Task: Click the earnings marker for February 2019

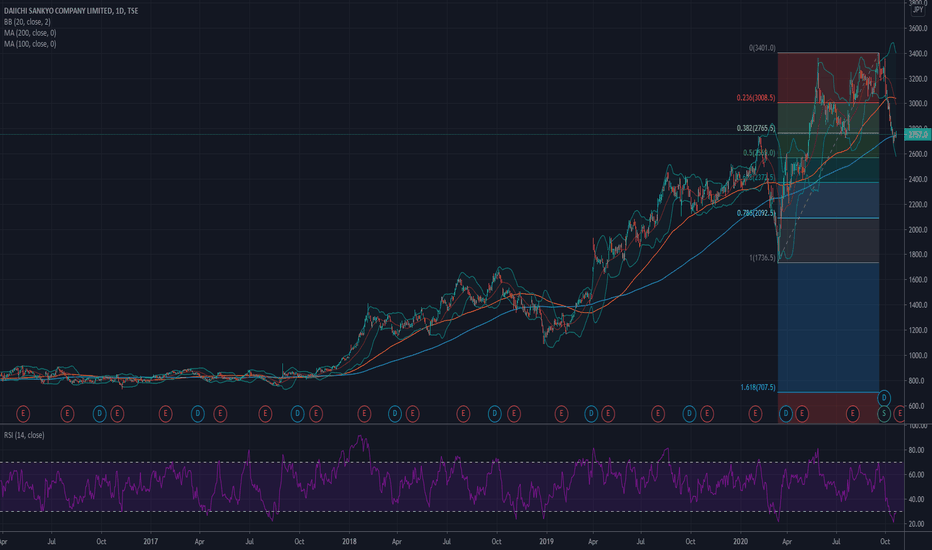Action: 561,413
